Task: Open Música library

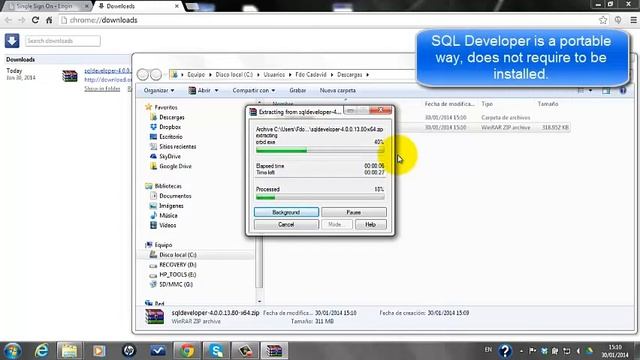Action: coord(168,216)
